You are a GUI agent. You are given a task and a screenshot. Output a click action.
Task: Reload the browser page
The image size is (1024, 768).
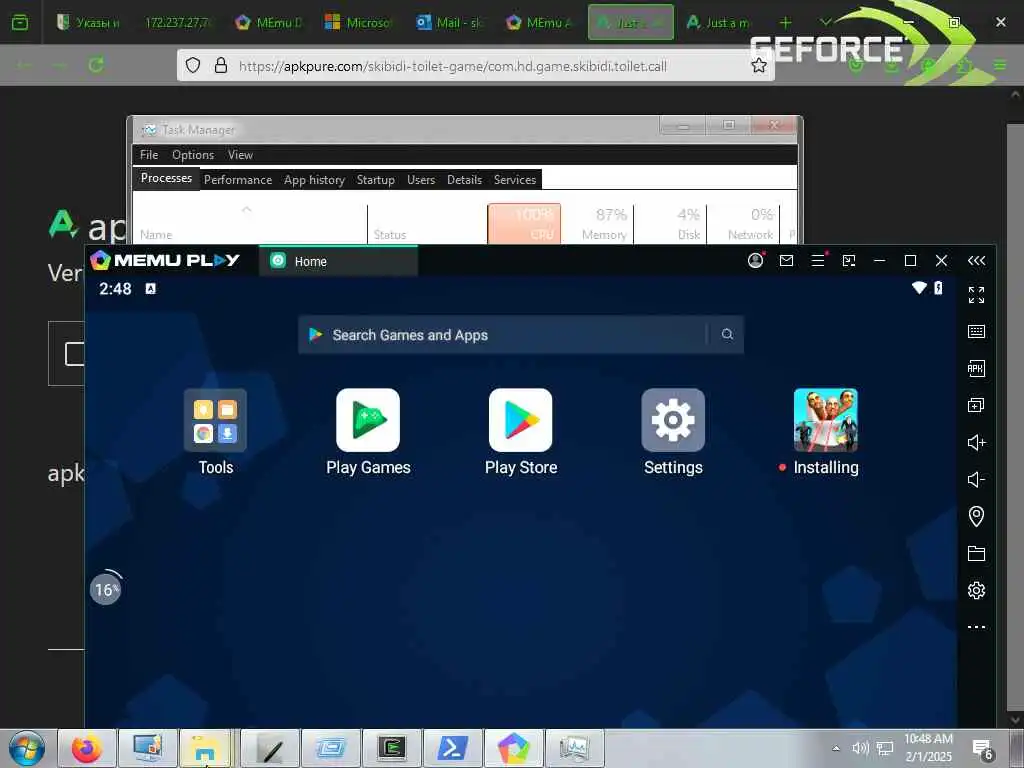tap(96, 65)
